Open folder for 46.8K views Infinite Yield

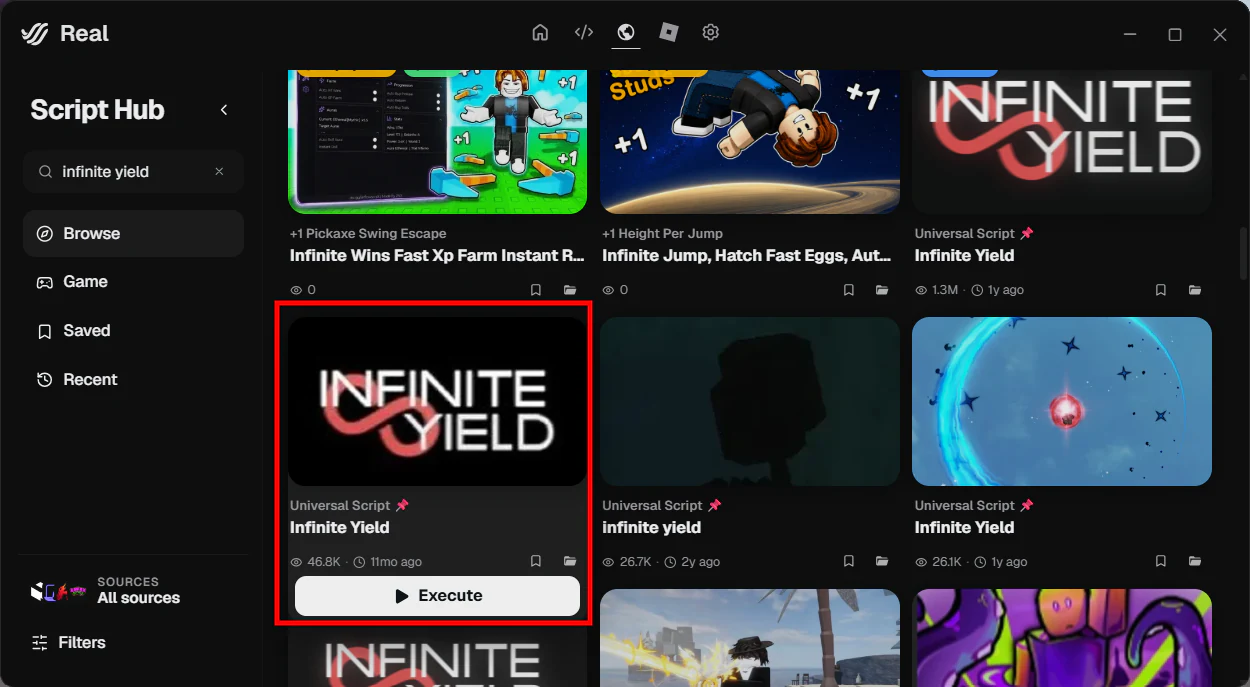click(x=570, y=562)
